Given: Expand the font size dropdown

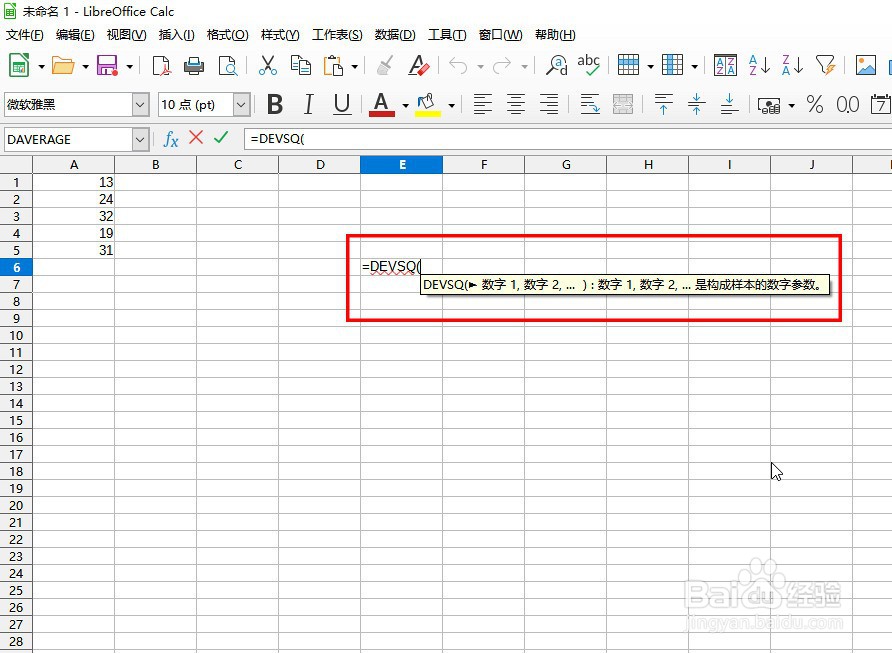Looking at the screenshot, I should [241, 105].
